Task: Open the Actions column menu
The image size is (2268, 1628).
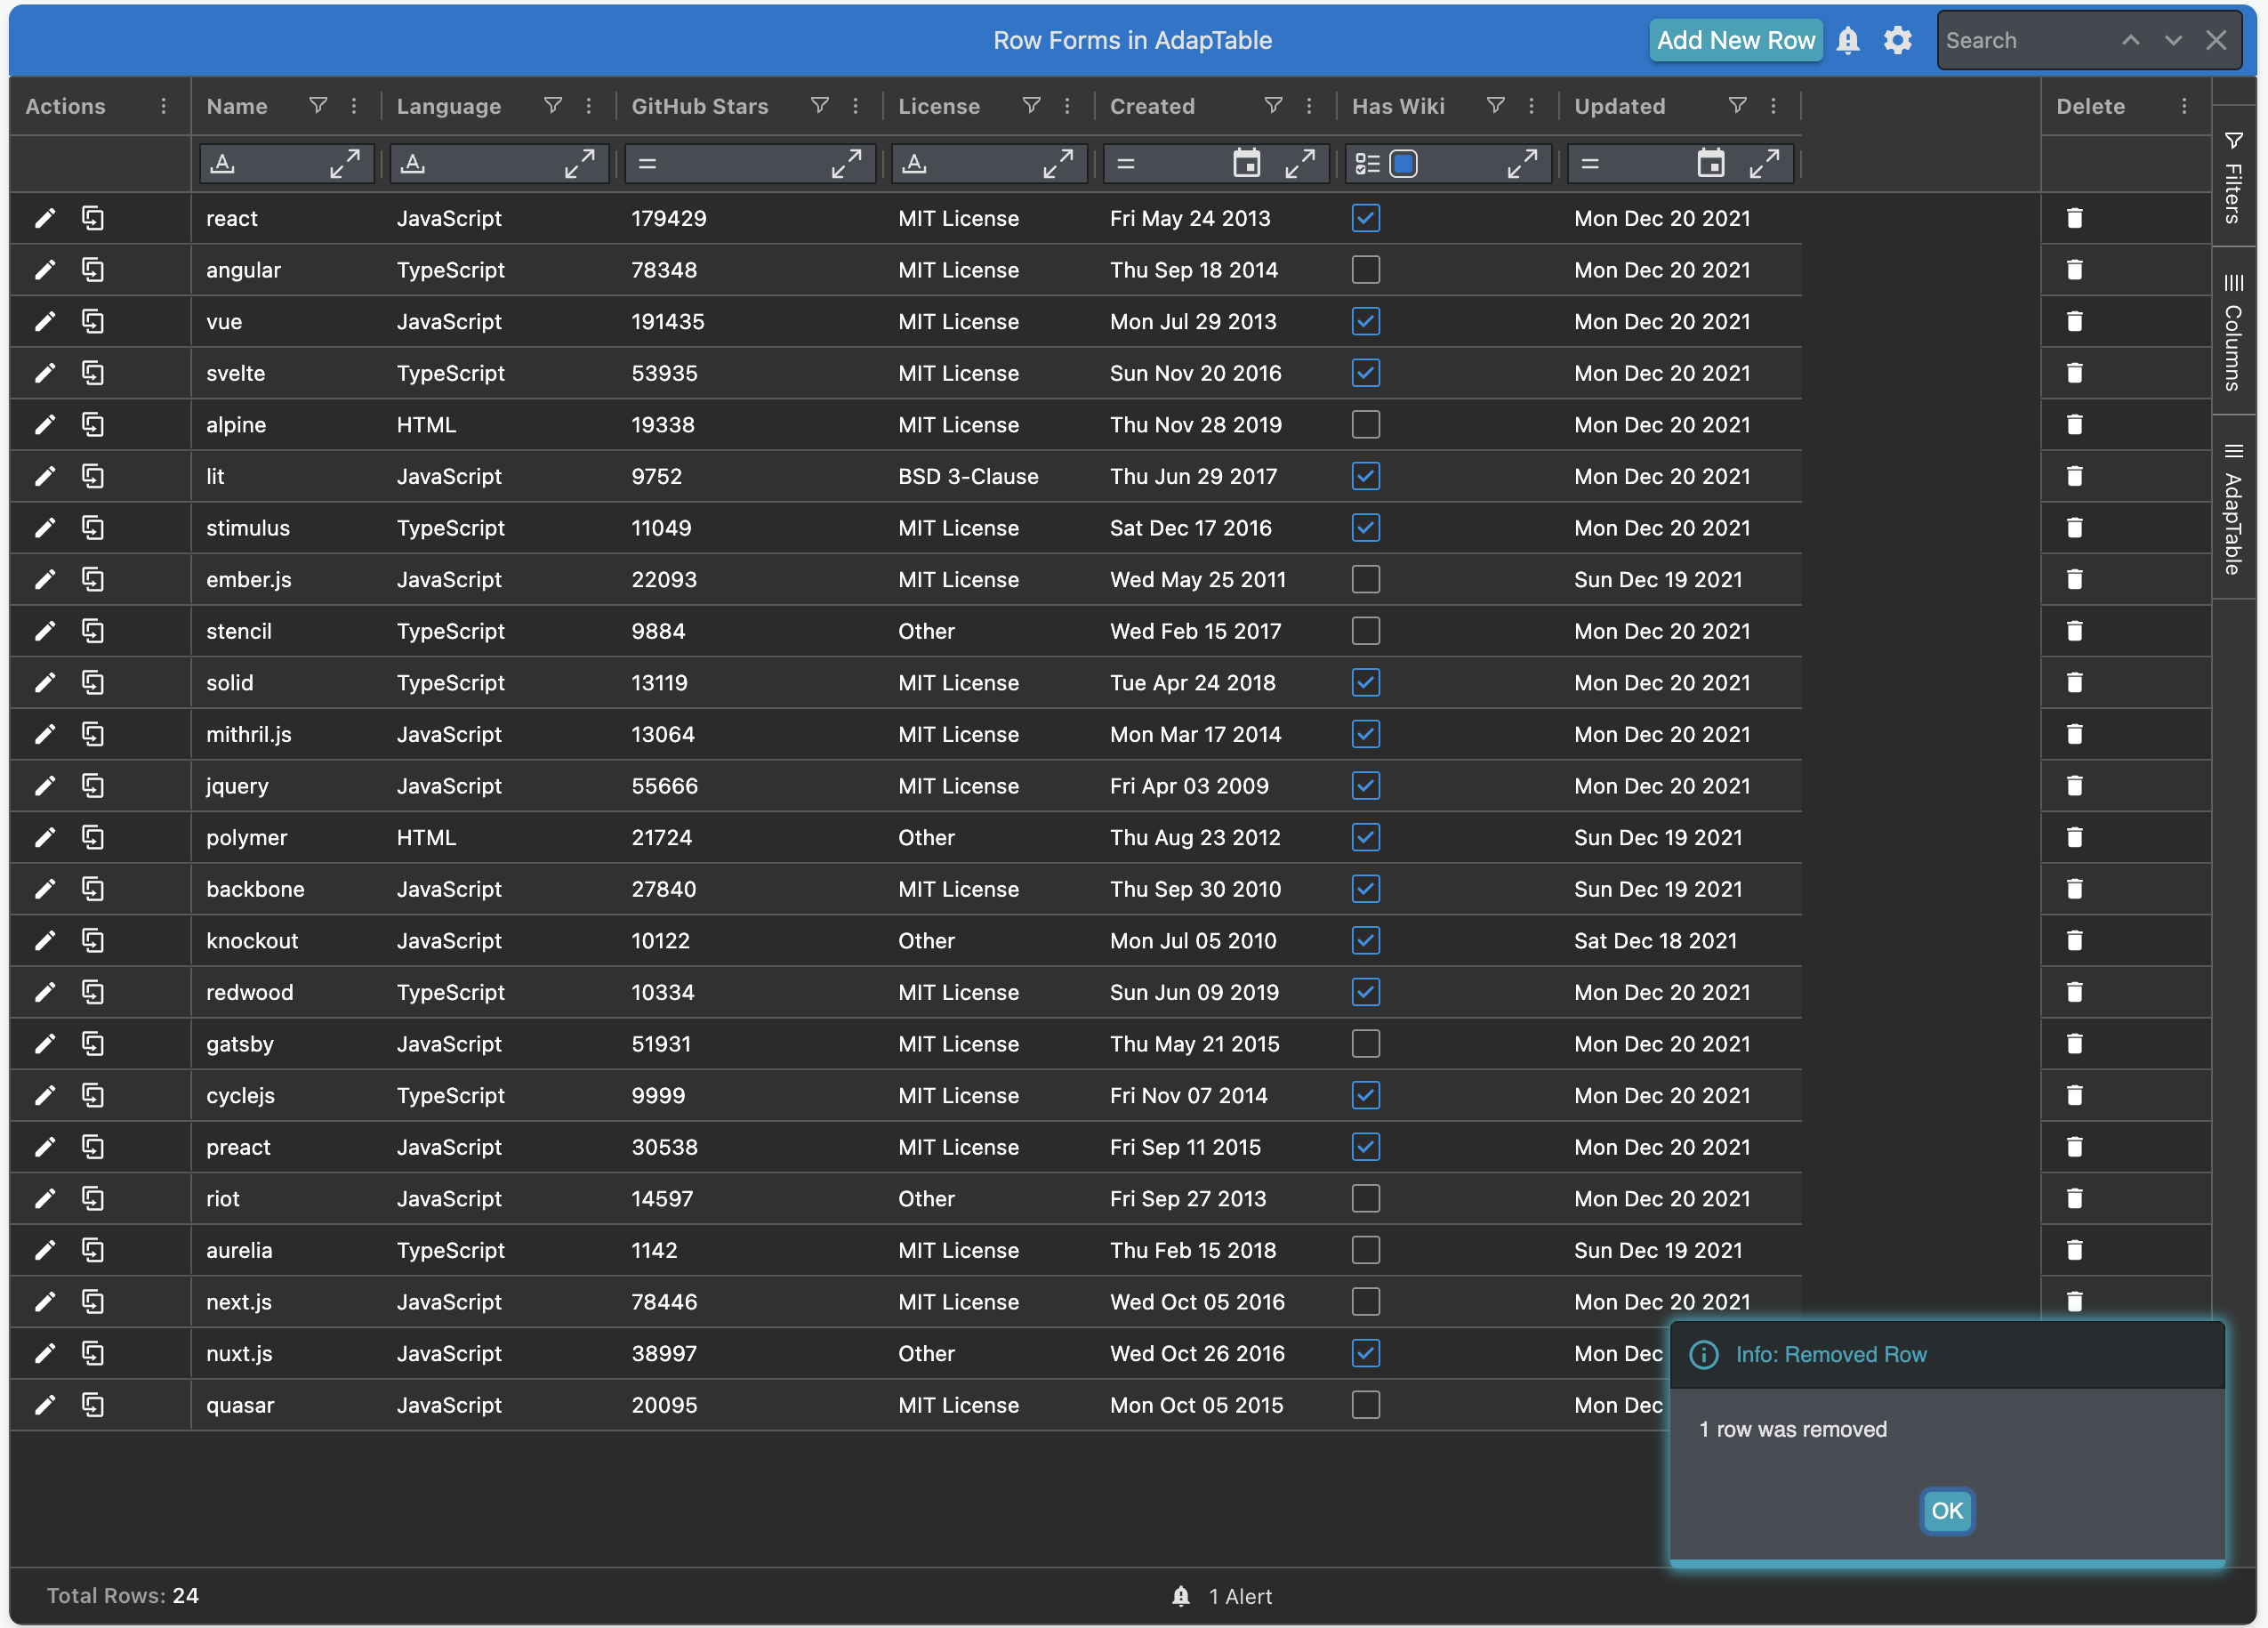Action: click(164, 106)
